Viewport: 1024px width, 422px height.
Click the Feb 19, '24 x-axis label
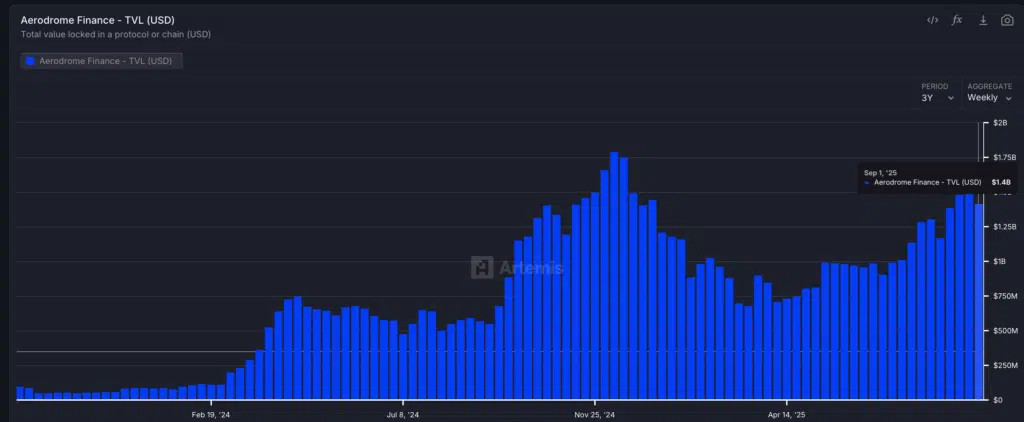point(211,413)
